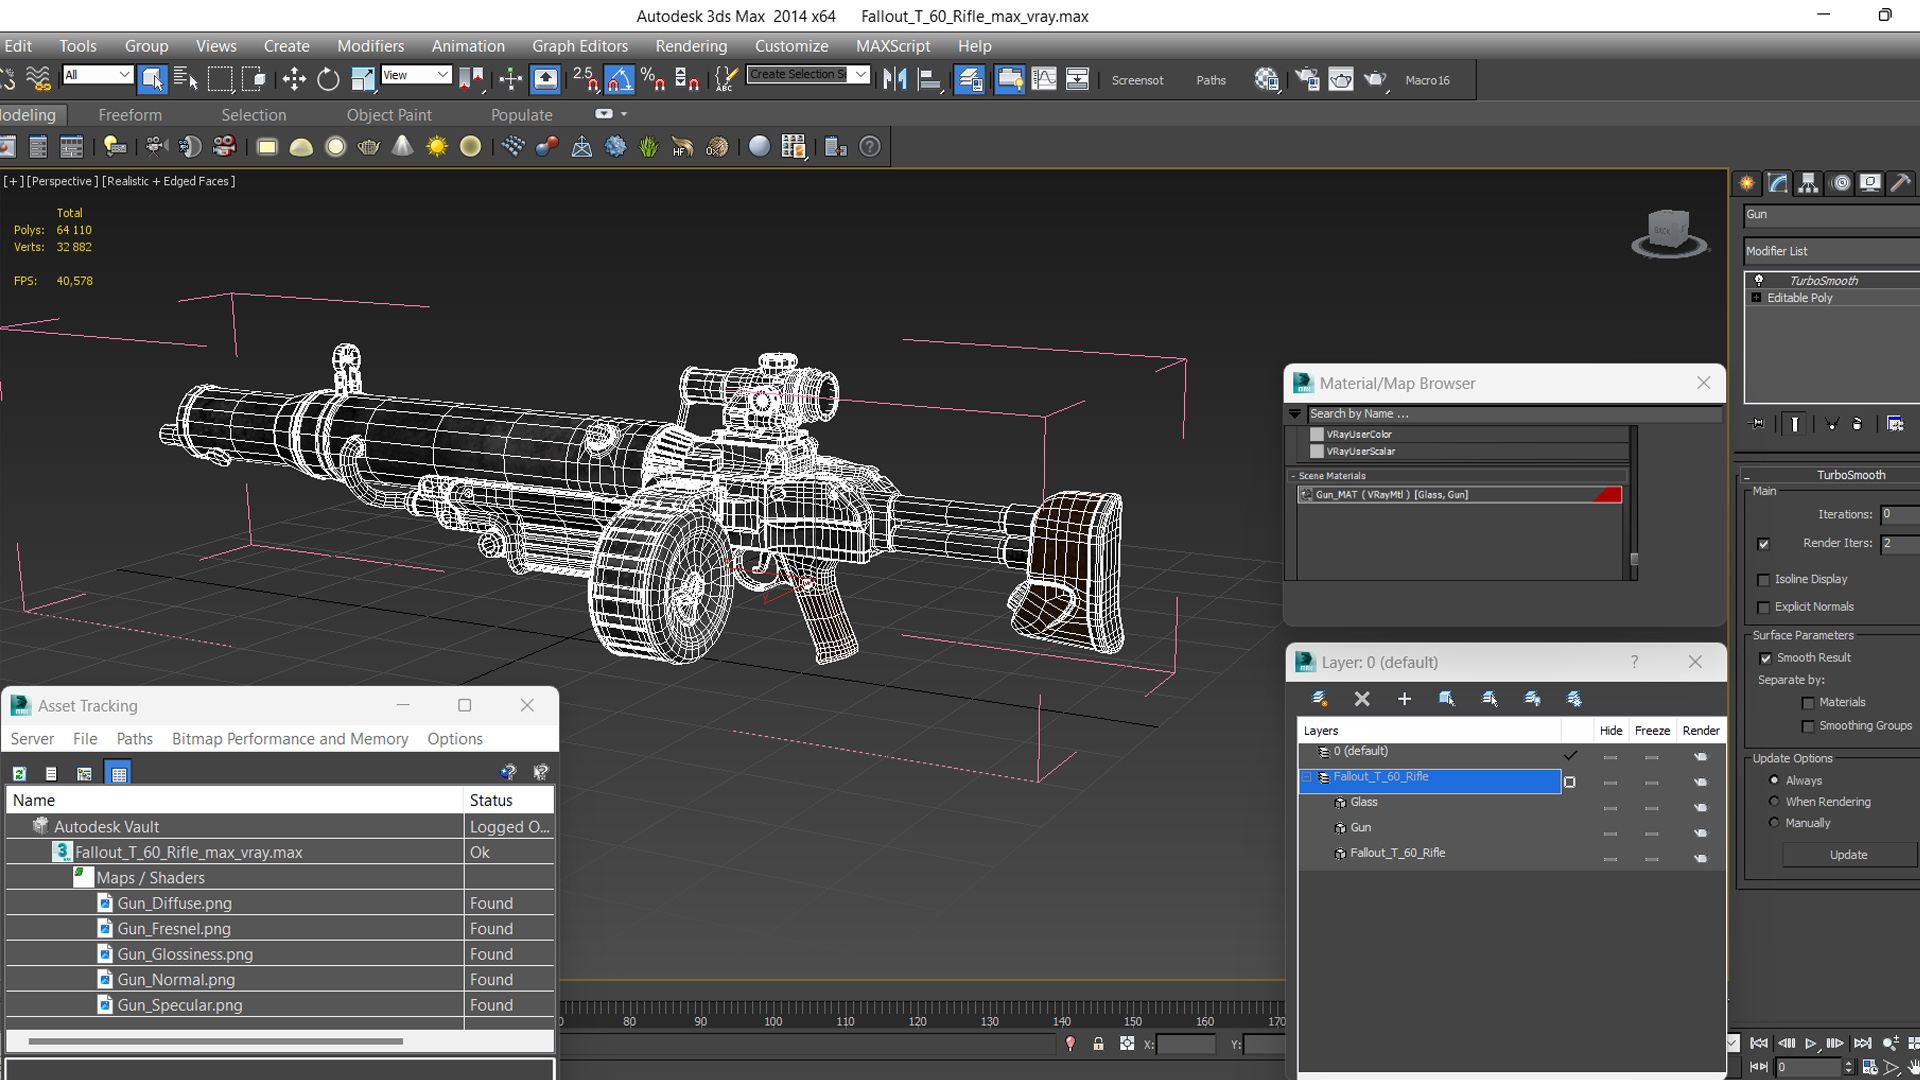Enable Explicit Normals checkbox
This screenshot has width=1920, height=1080.
pos(1764,608)
